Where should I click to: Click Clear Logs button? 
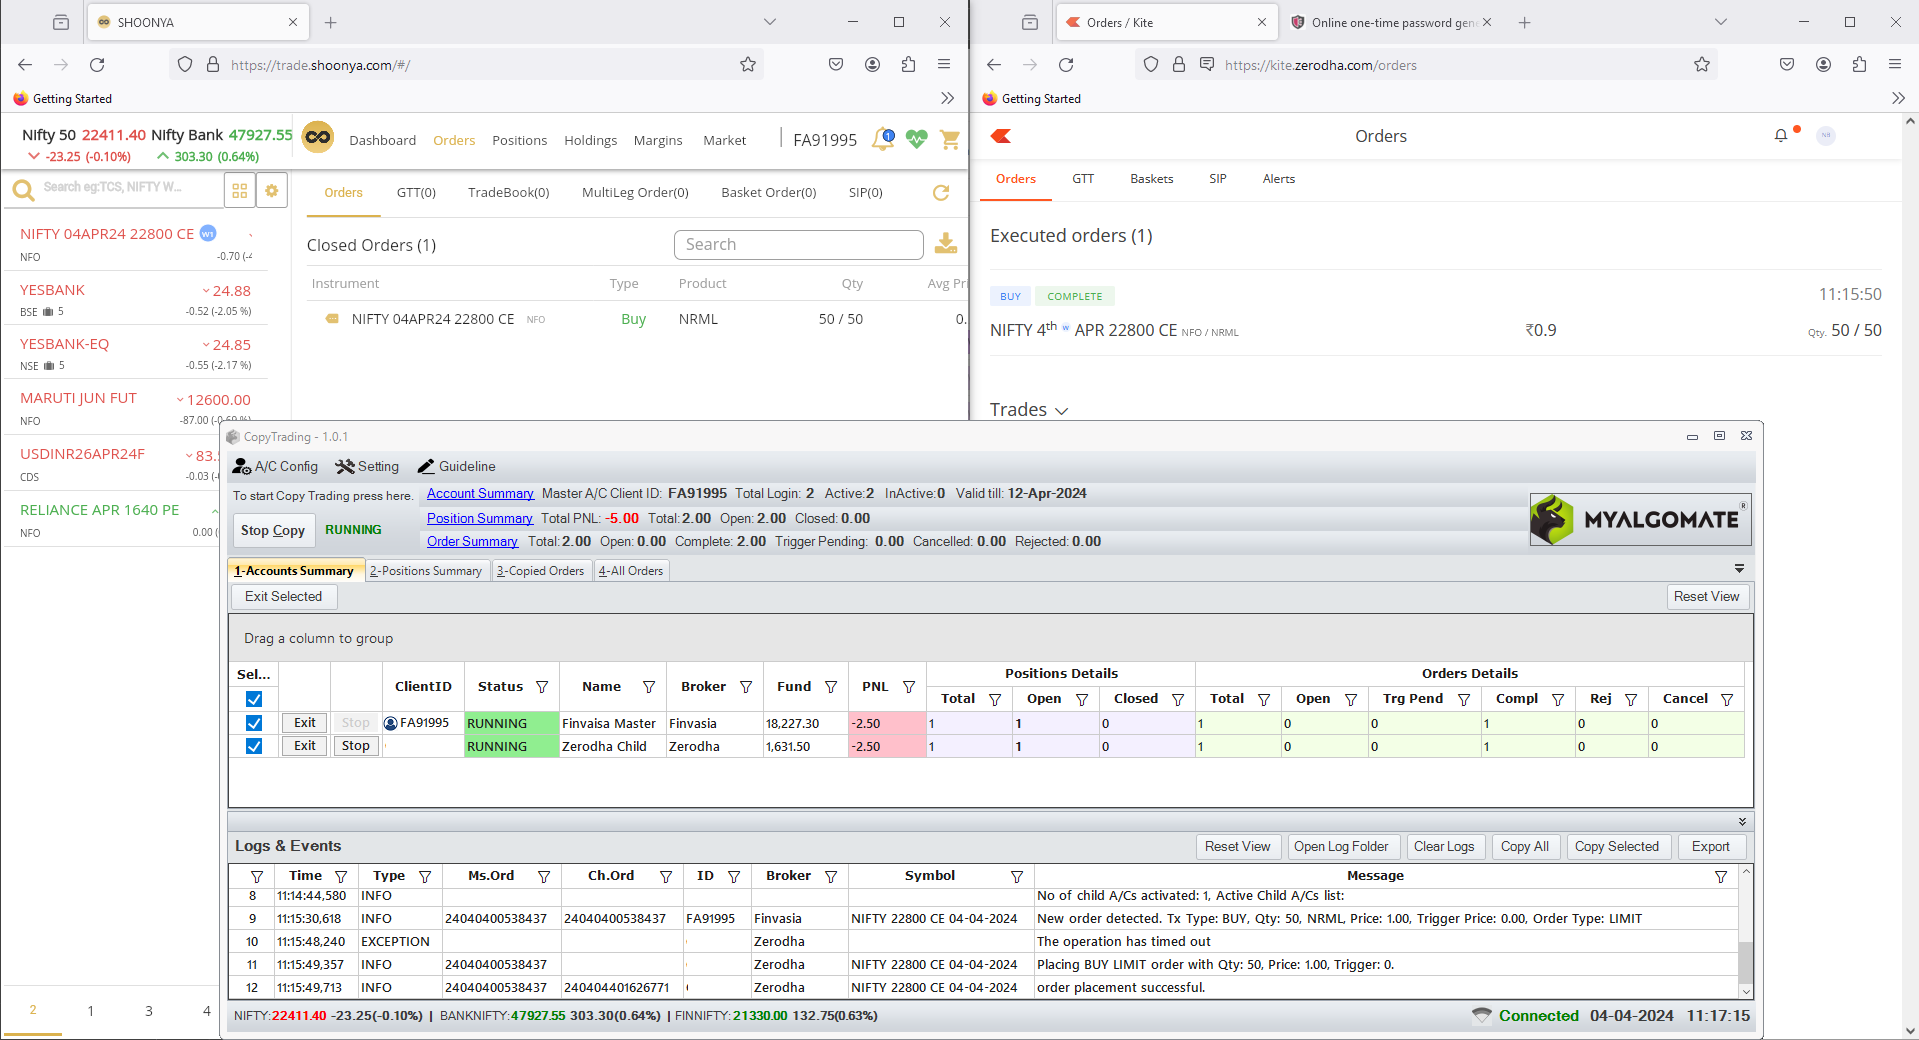[1444, 847]
